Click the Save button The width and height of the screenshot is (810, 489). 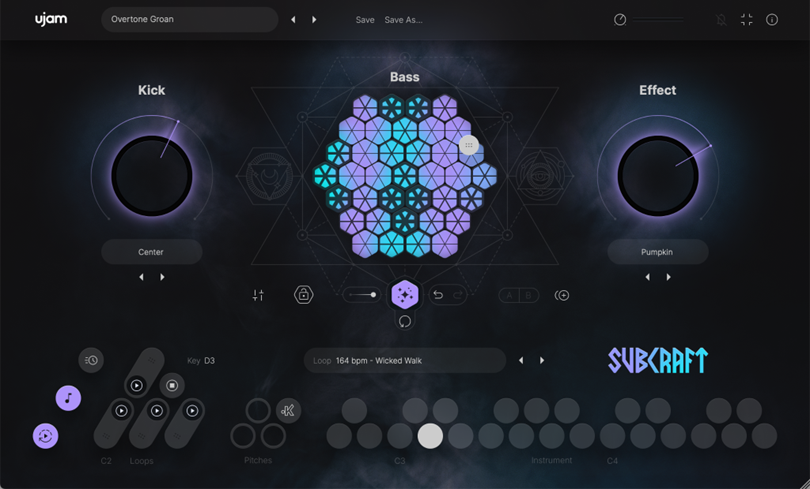(x=365, y=20)
